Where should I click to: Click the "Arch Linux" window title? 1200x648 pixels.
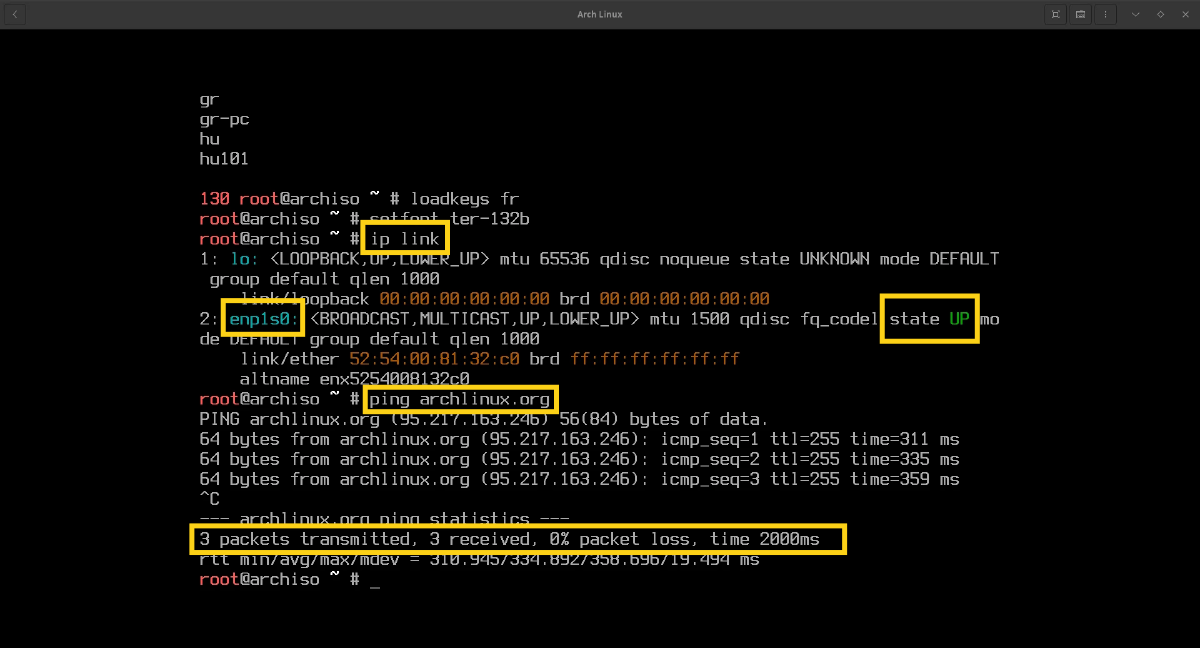tap(600, 14)
